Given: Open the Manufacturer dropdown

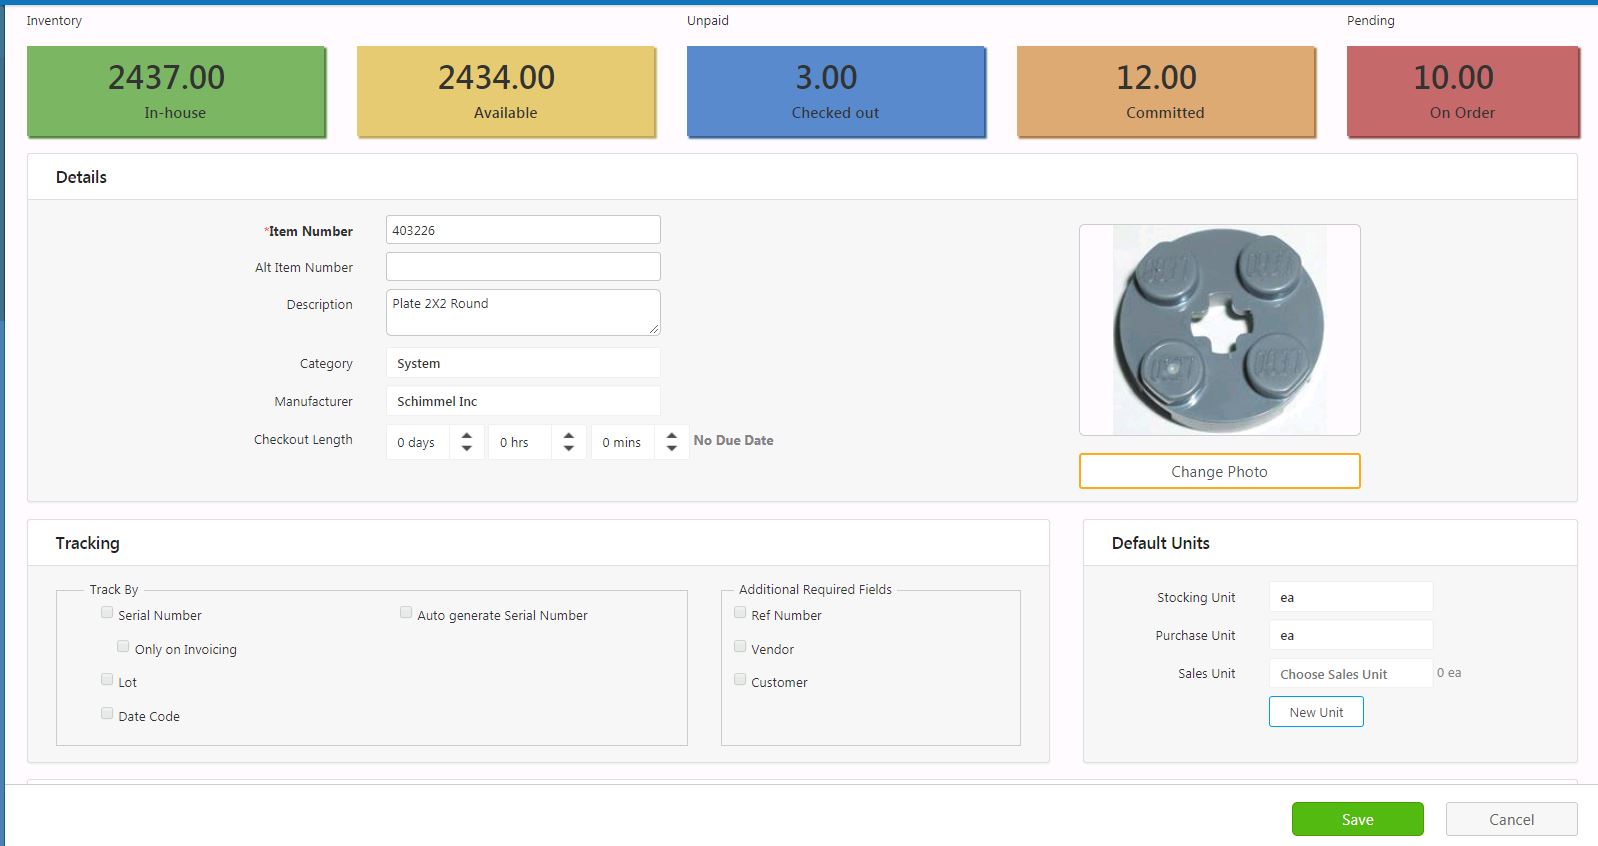Looking at the screenshot, I should coord(523,401).
